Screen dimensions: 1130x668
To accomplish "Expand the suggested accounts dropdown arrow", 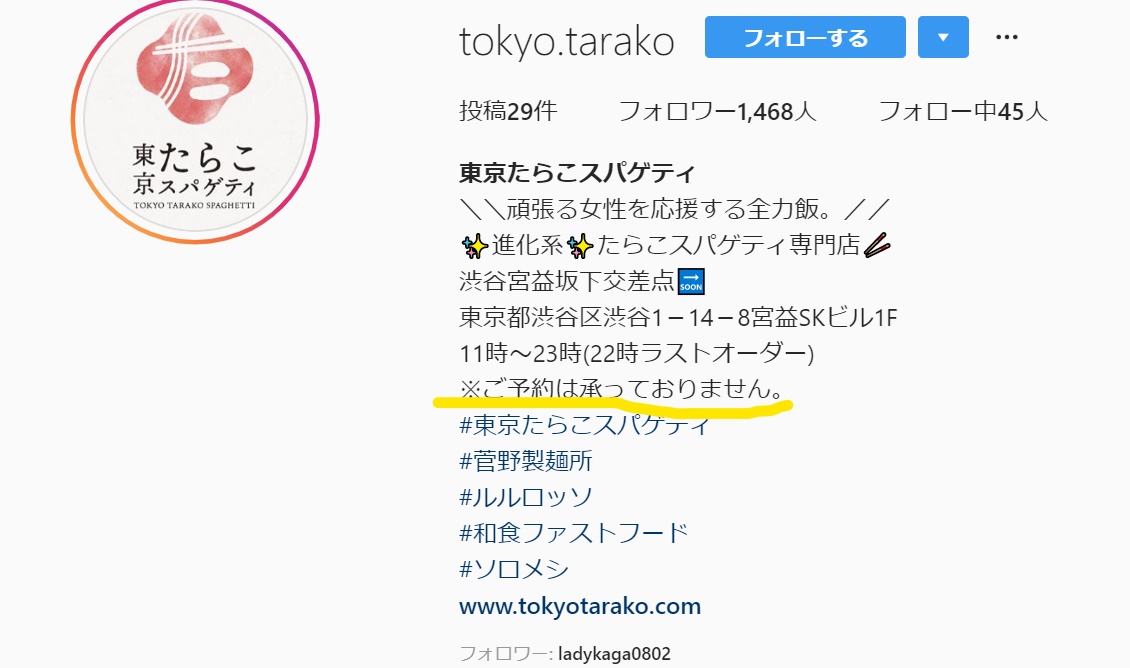I will coord(943,37).
